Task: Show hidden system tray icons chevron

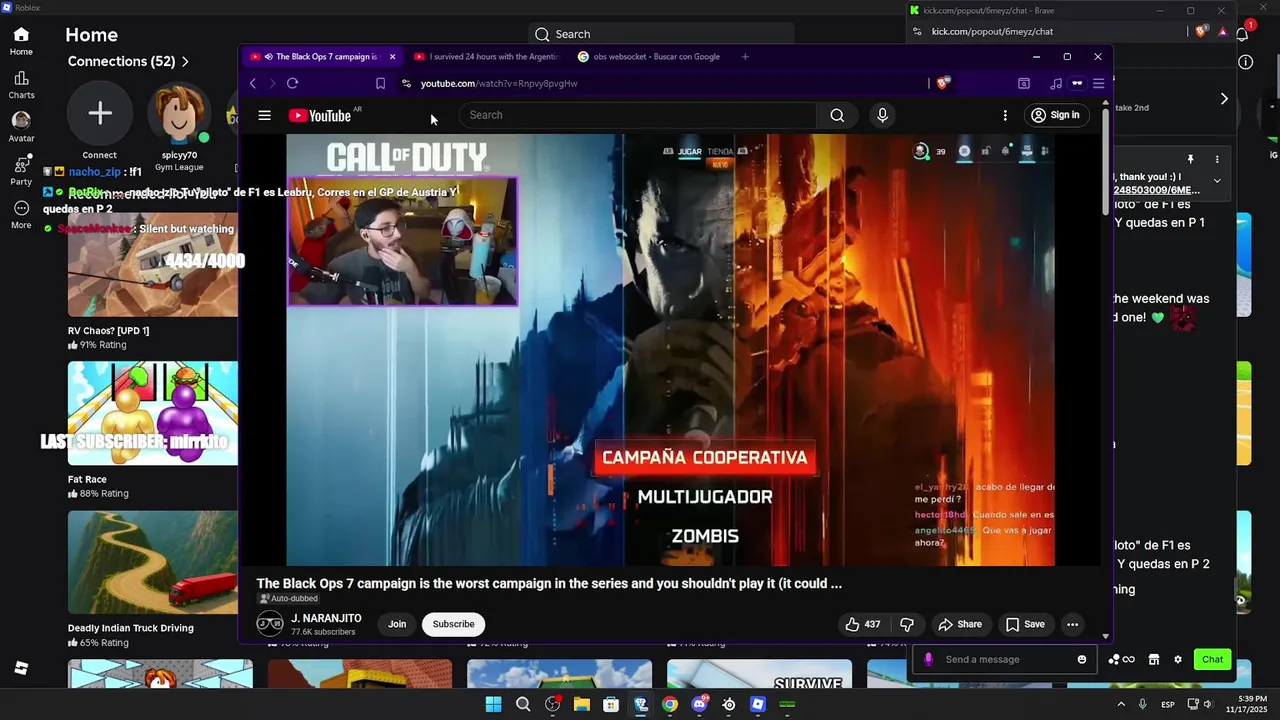Action: [x=1121, y=705]
